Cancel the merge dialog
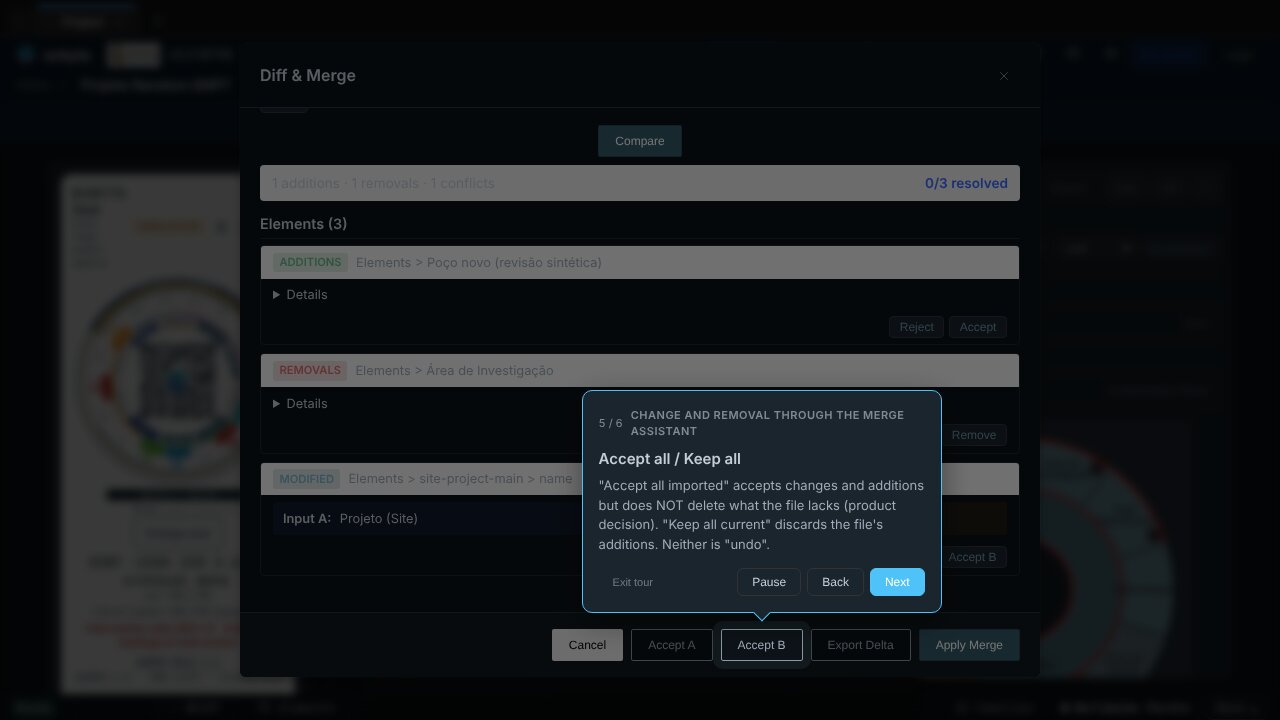 (x=587, y=645)
